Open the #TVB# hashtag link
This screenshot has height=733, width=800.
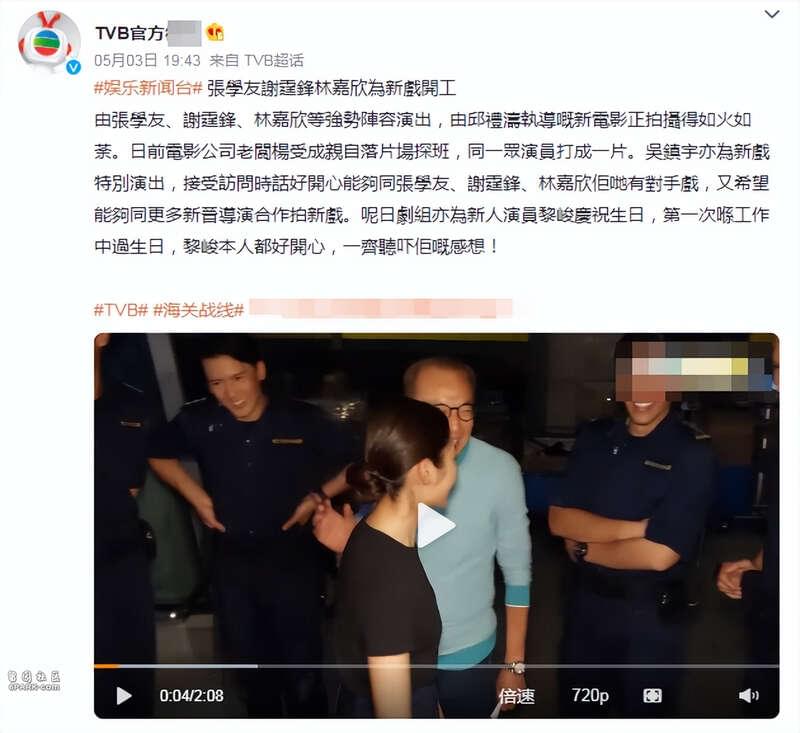click(x=121, y=310)
